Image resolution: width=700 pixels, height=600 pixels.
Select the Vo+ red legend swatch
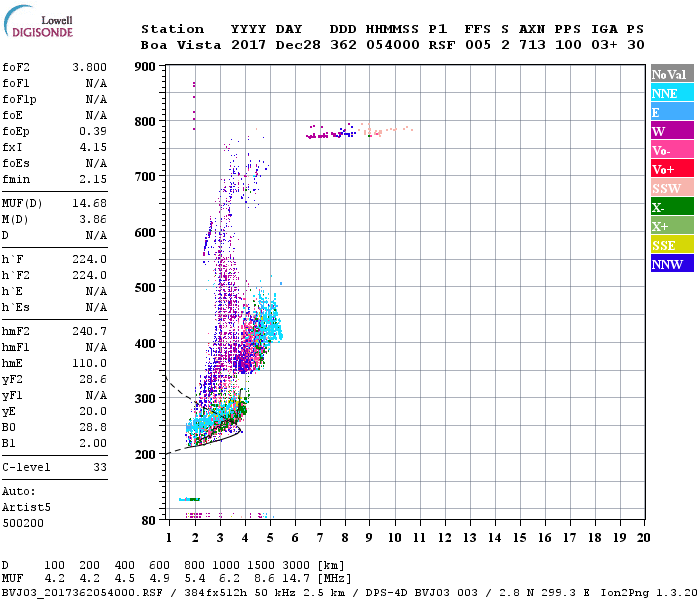[x=672, y=169]
